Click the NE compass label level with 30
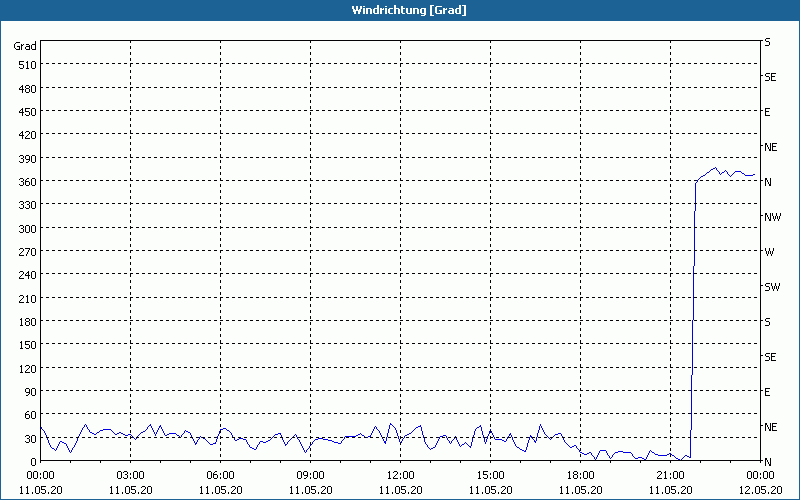 770,427
